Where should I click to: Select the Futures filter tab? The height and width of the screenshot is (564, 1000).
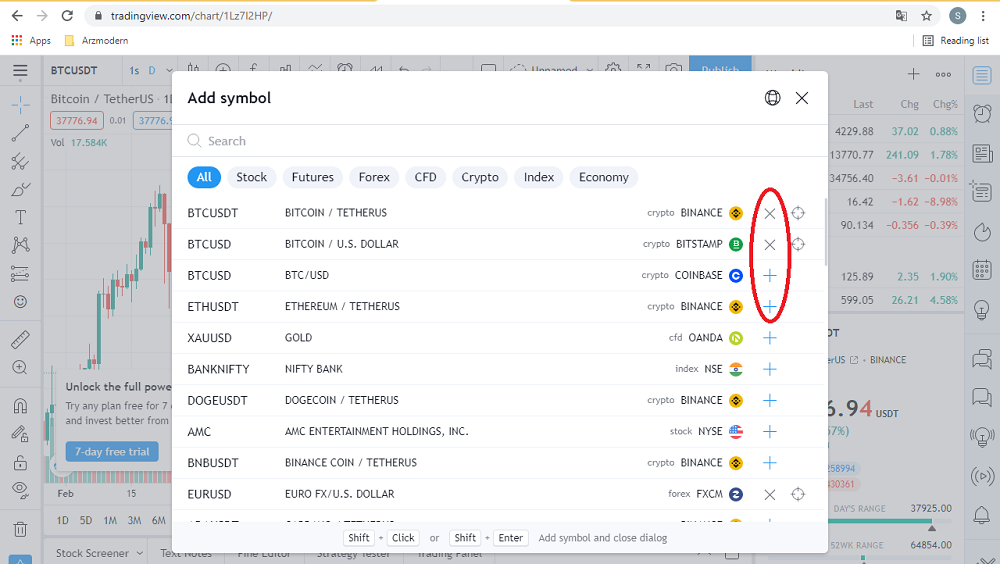tap(312, 177)
